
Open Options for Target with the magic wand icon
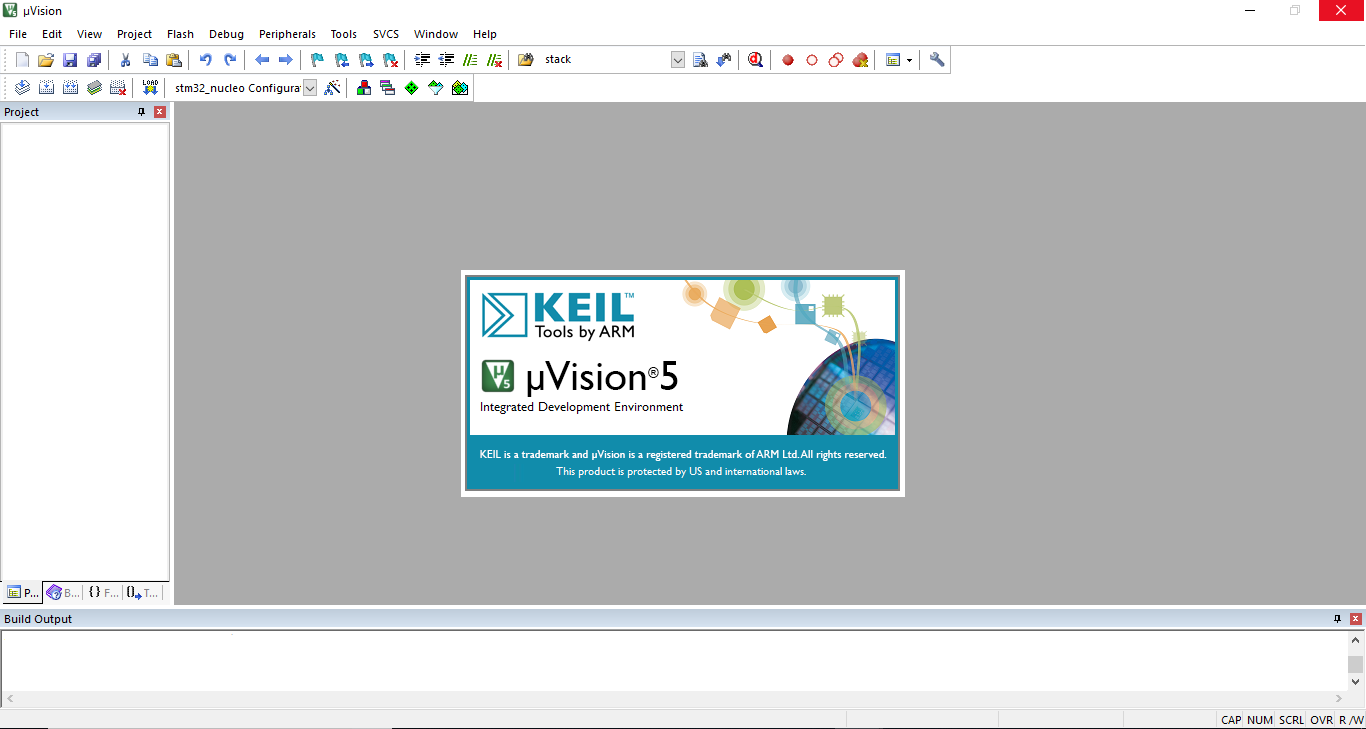point(334,87)
